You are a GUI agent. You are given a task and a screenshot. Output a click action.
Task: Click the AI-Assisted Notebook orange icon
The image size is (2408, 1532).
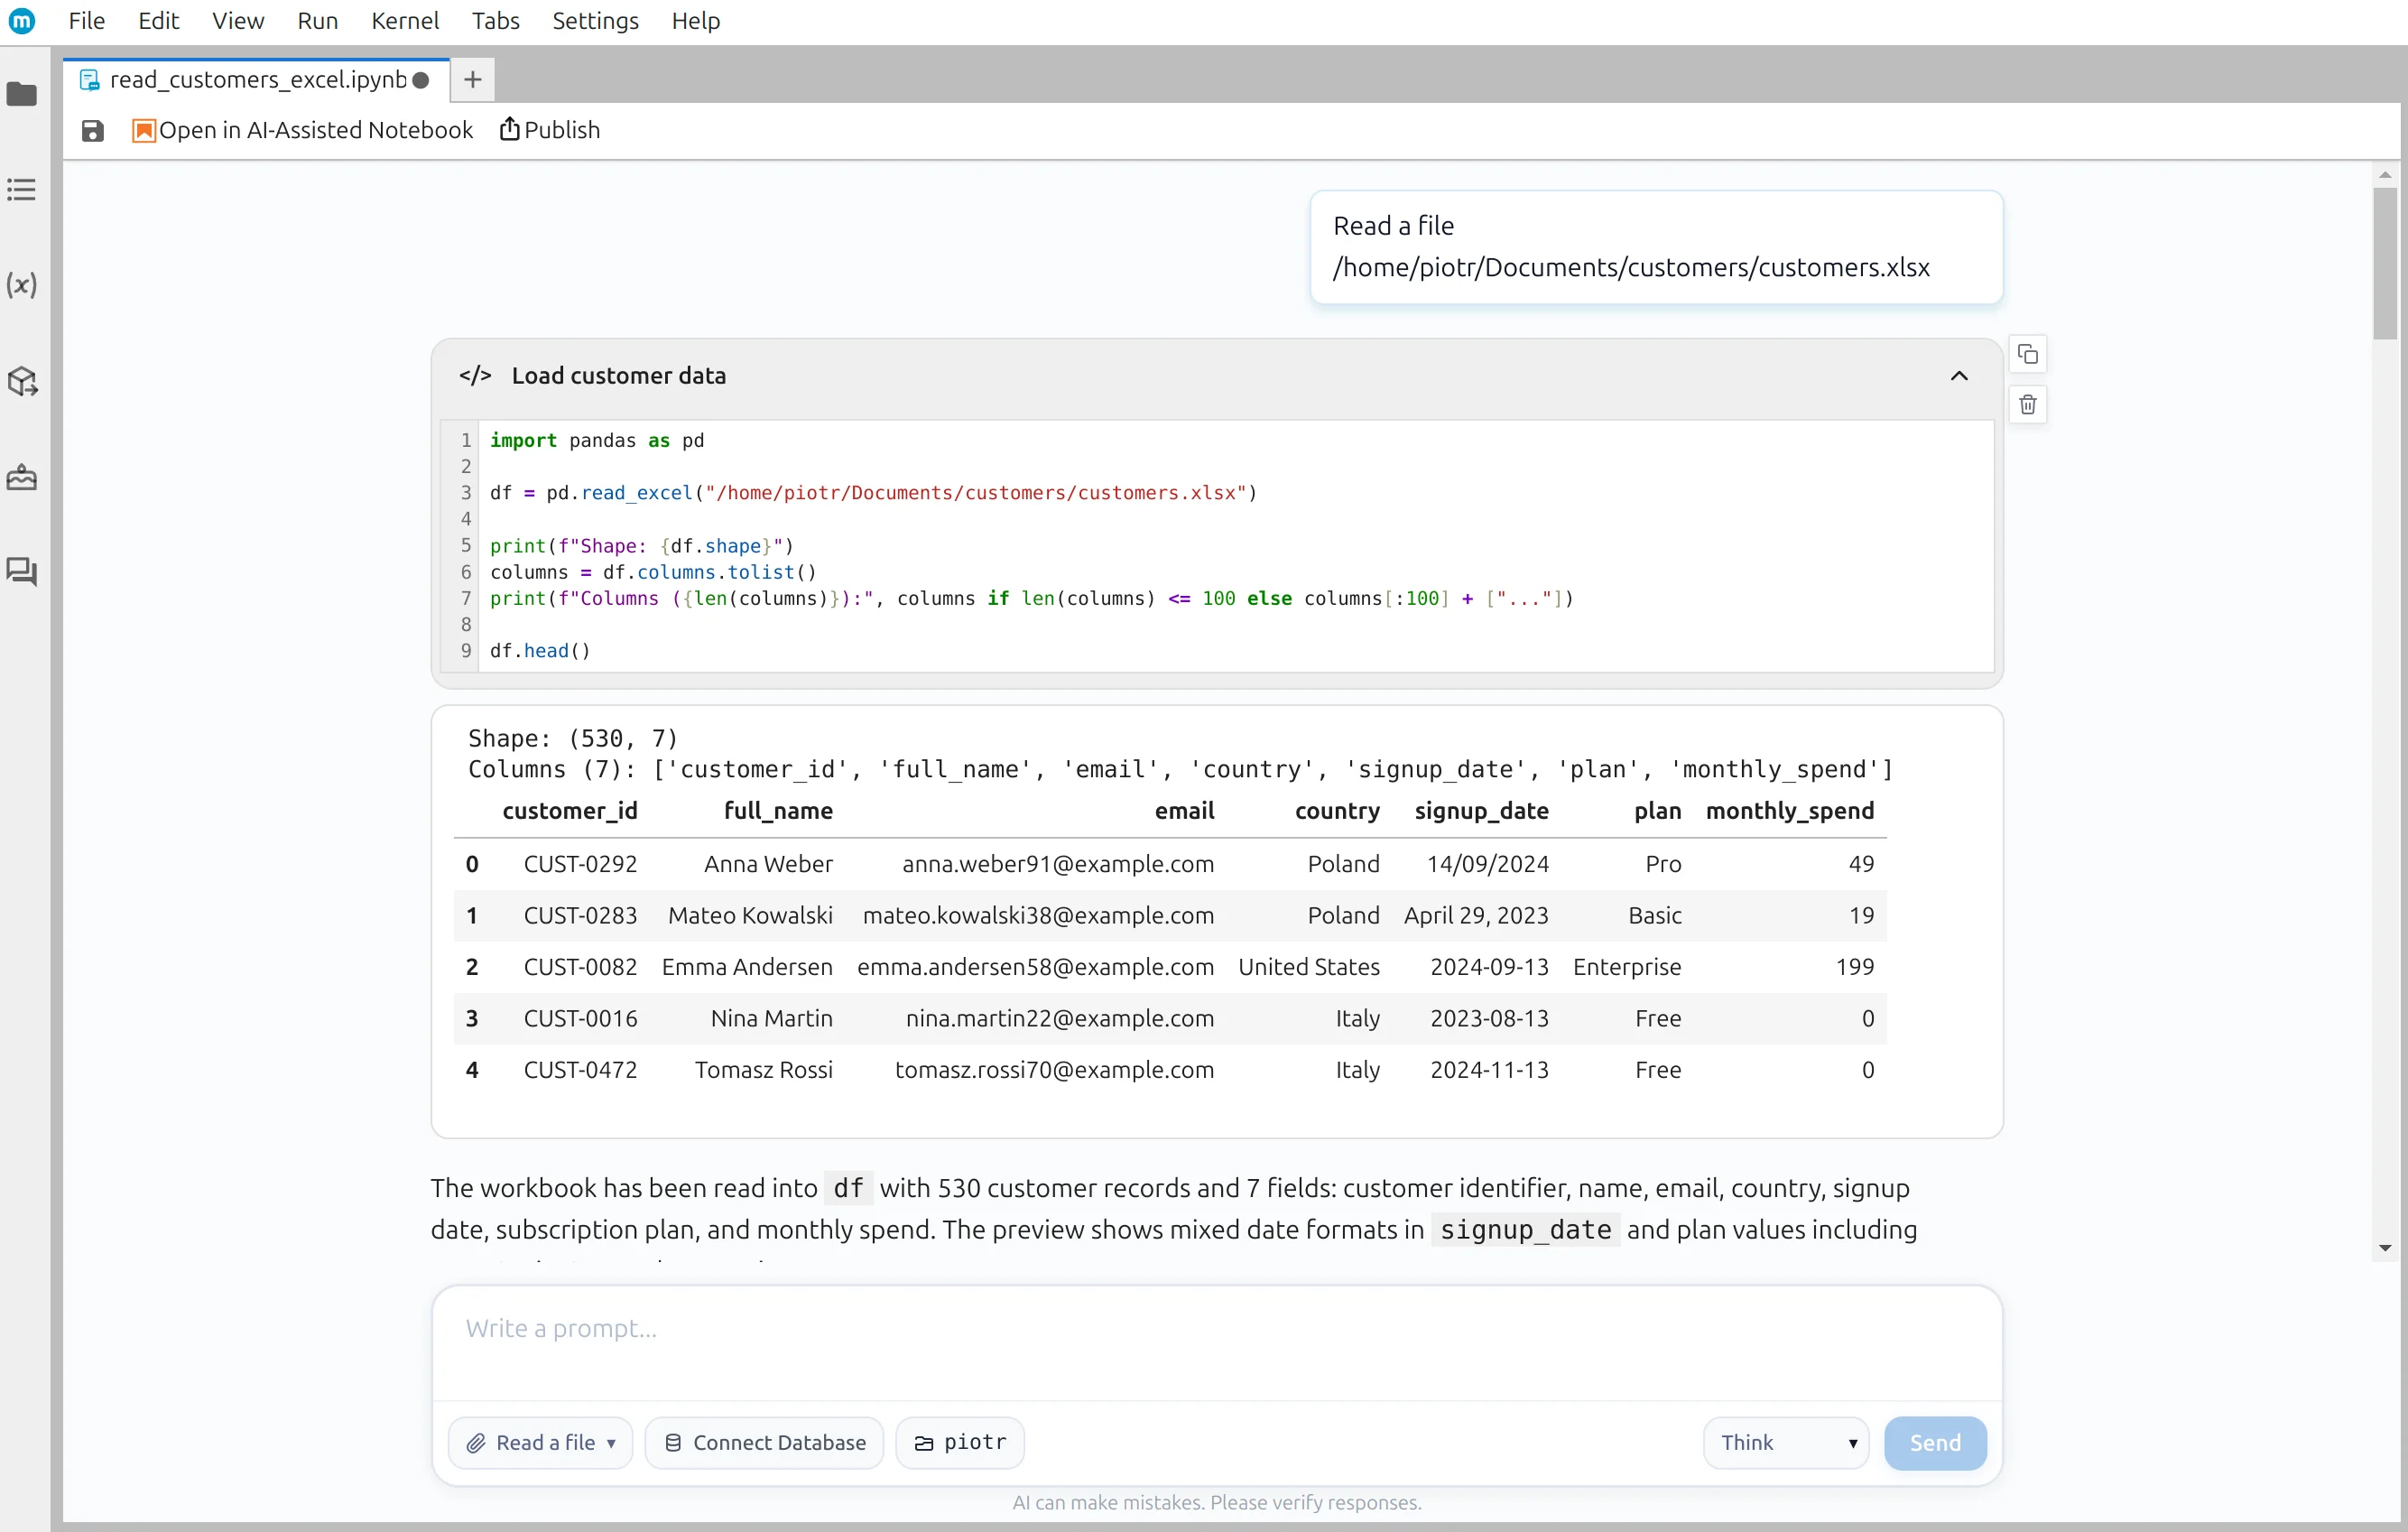click(144, 131)
